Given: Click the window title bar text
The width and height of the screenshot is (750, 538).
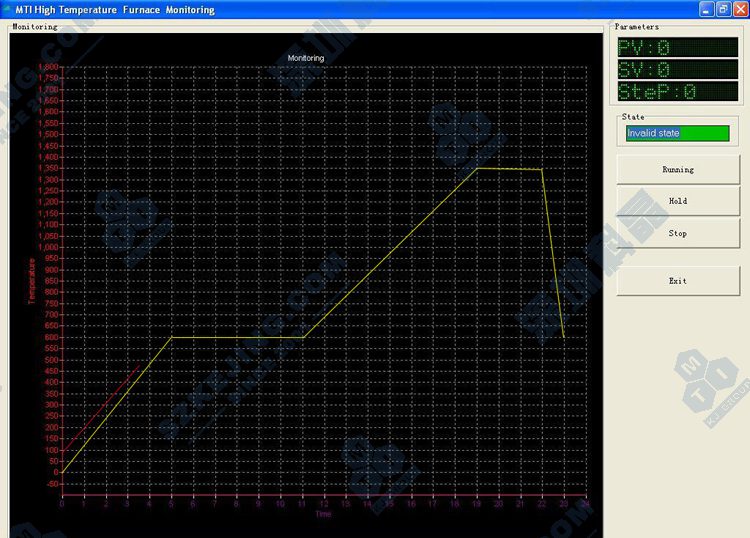Looking at the screenshot, I should pyautogui.click(x=115, y=9).
